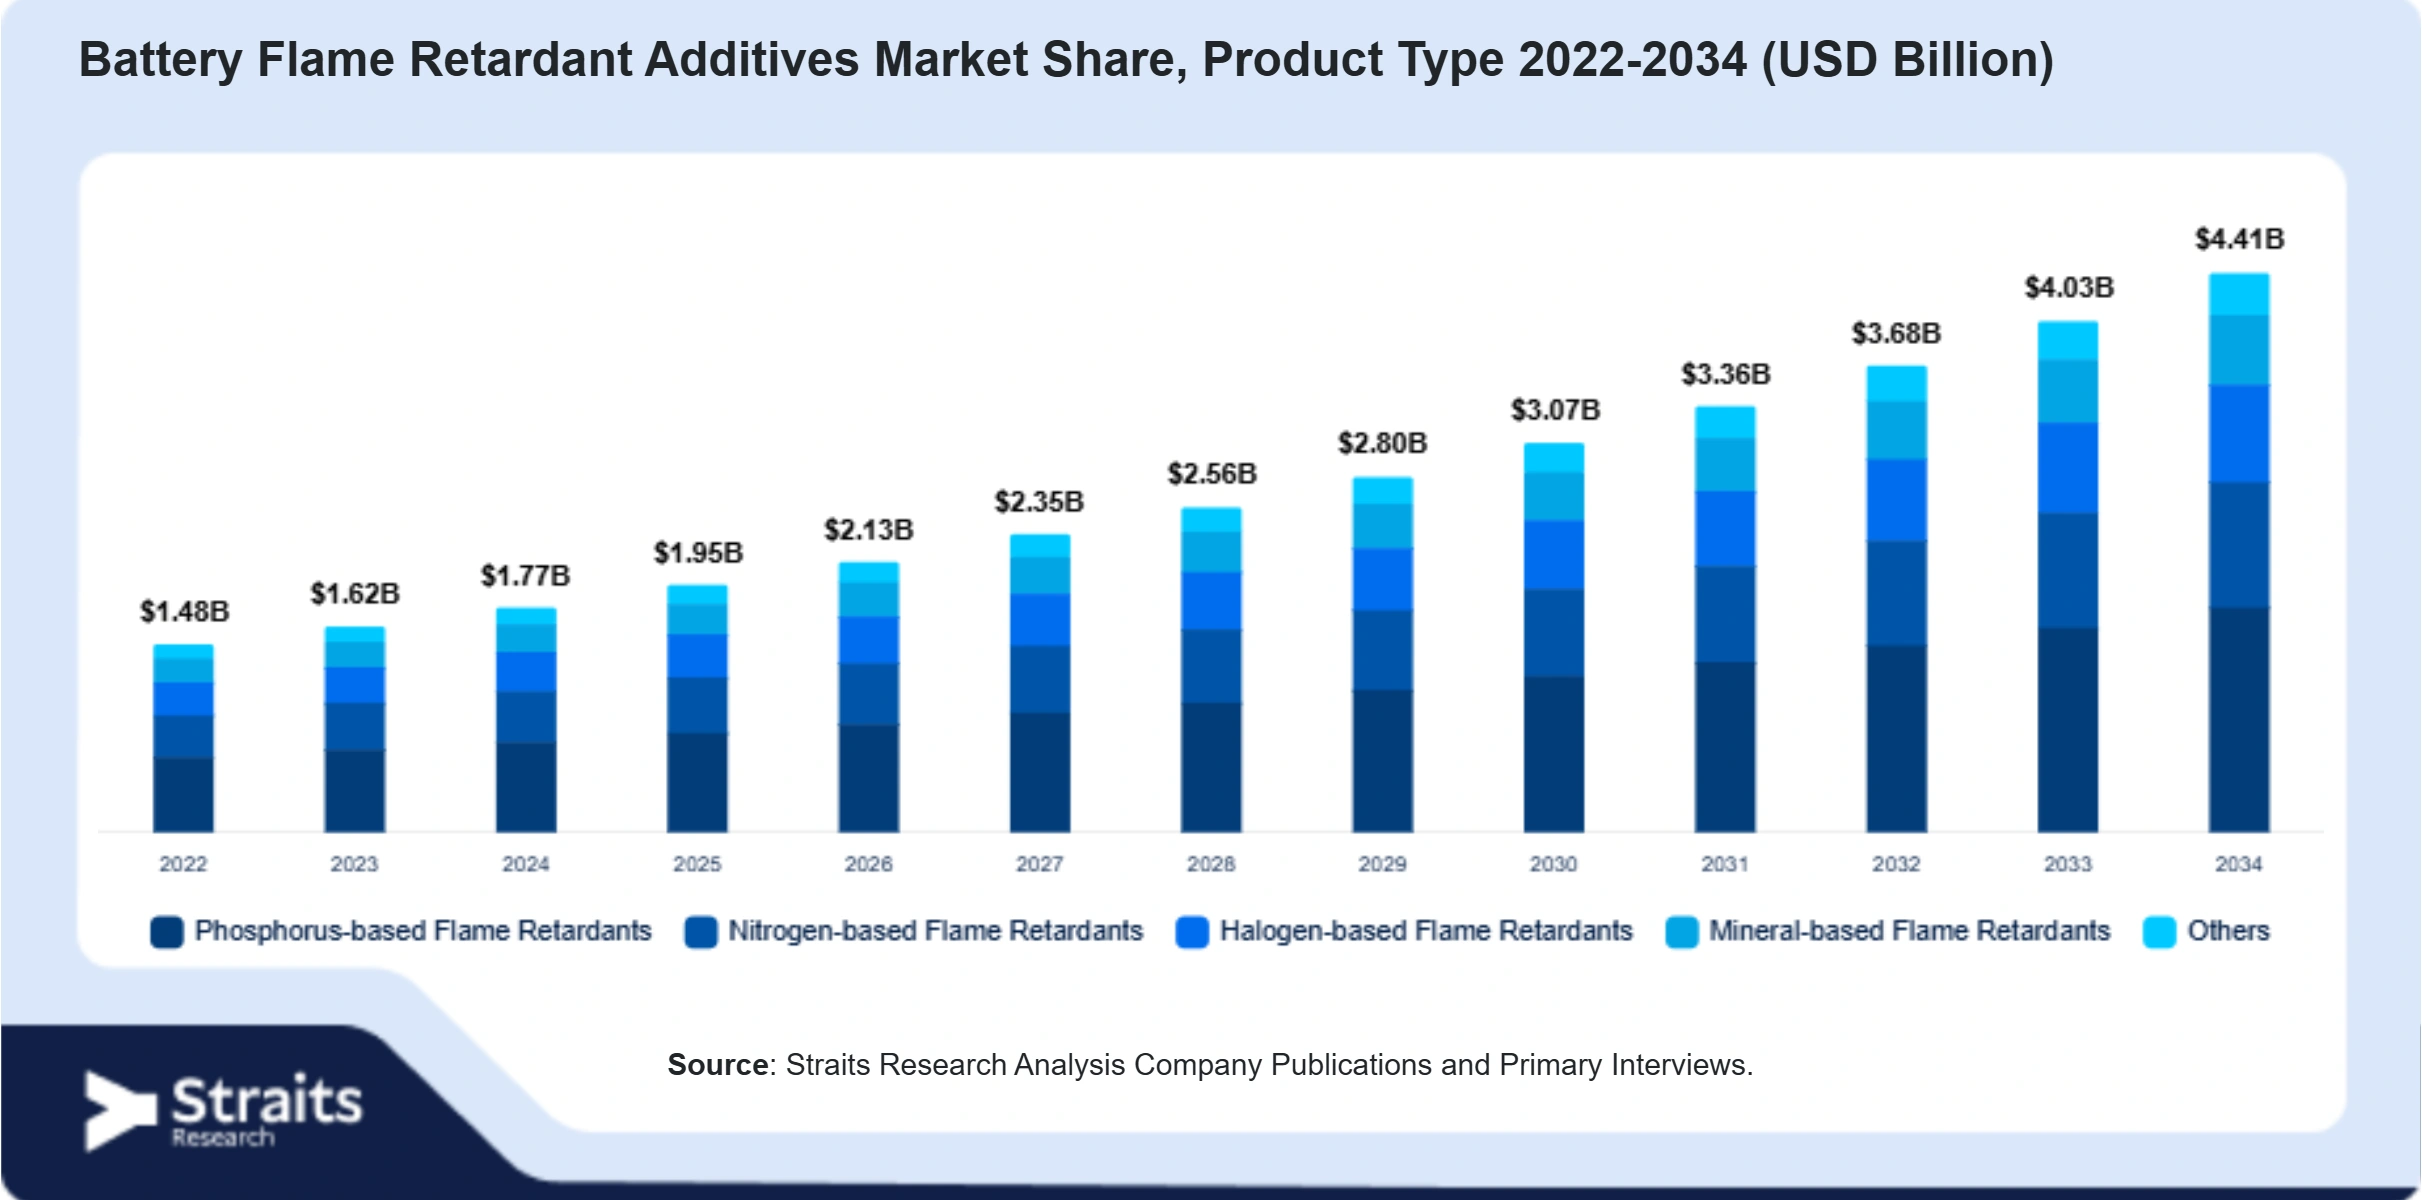
Task: Click the $2.80B value label
Action: (x=1383, y=443)
